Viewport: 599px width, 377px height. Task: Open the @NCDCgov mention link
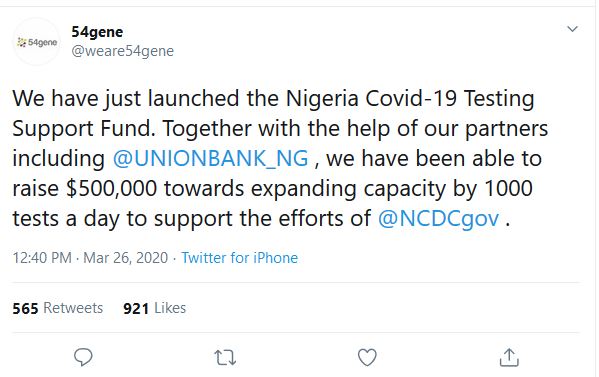(438, 219)
